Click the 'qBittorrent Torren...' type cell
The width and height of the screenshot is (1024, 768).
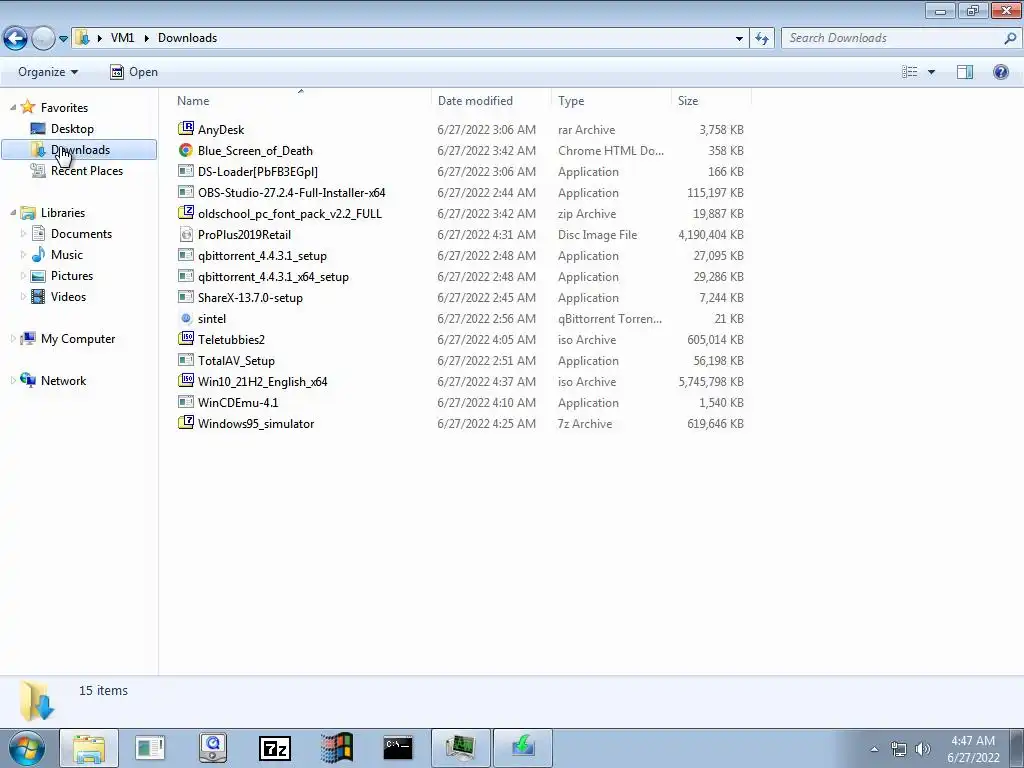[x=609, y=319]
